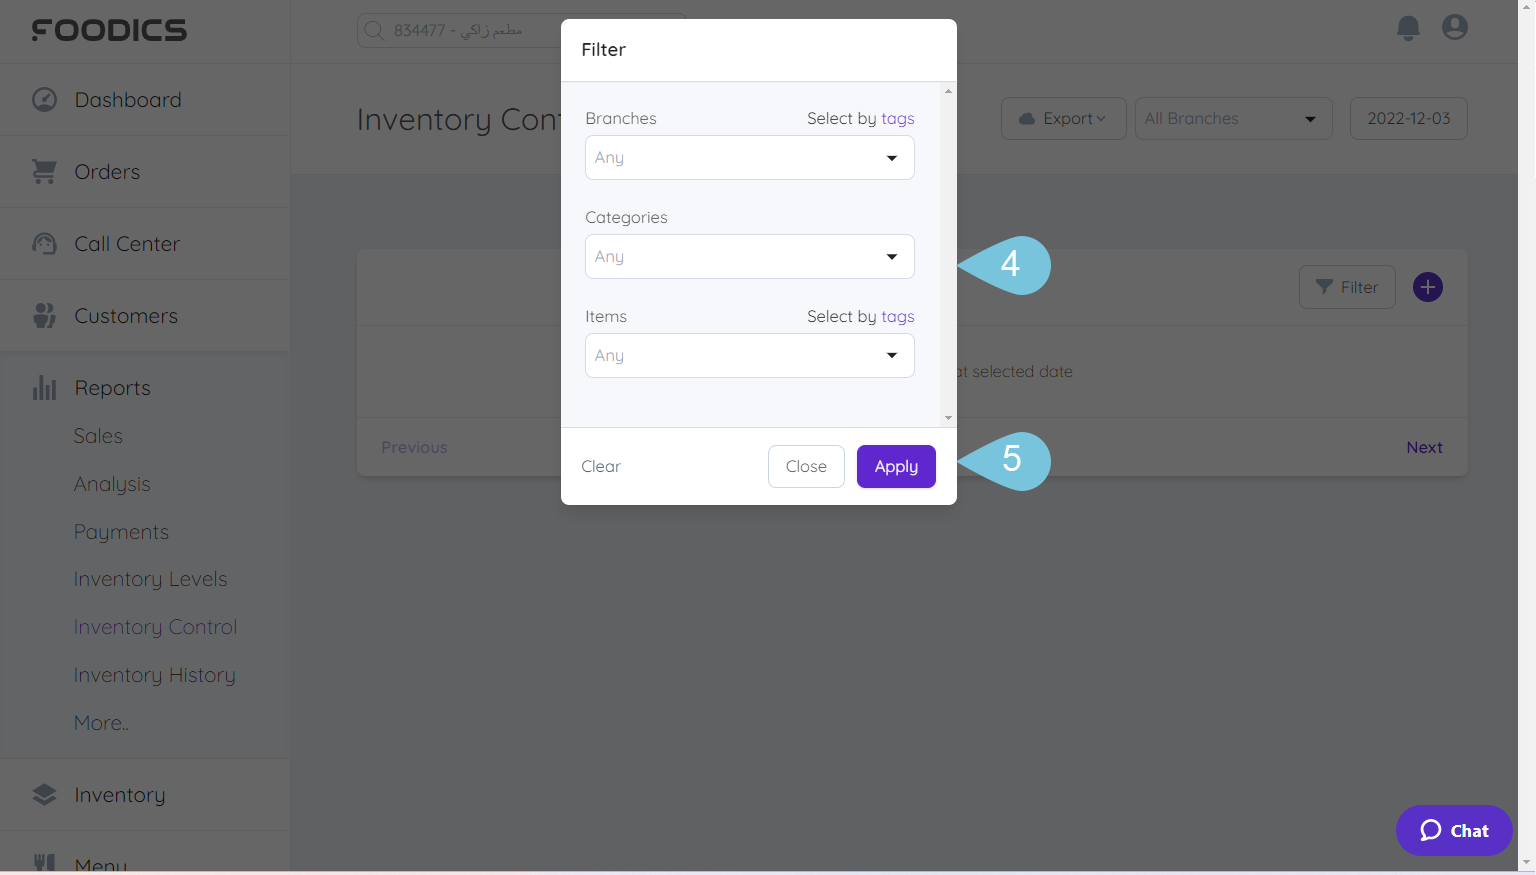Open the Export dropdown
The width and height of the screenshot is (1536, 875).
coord(1063,118)
